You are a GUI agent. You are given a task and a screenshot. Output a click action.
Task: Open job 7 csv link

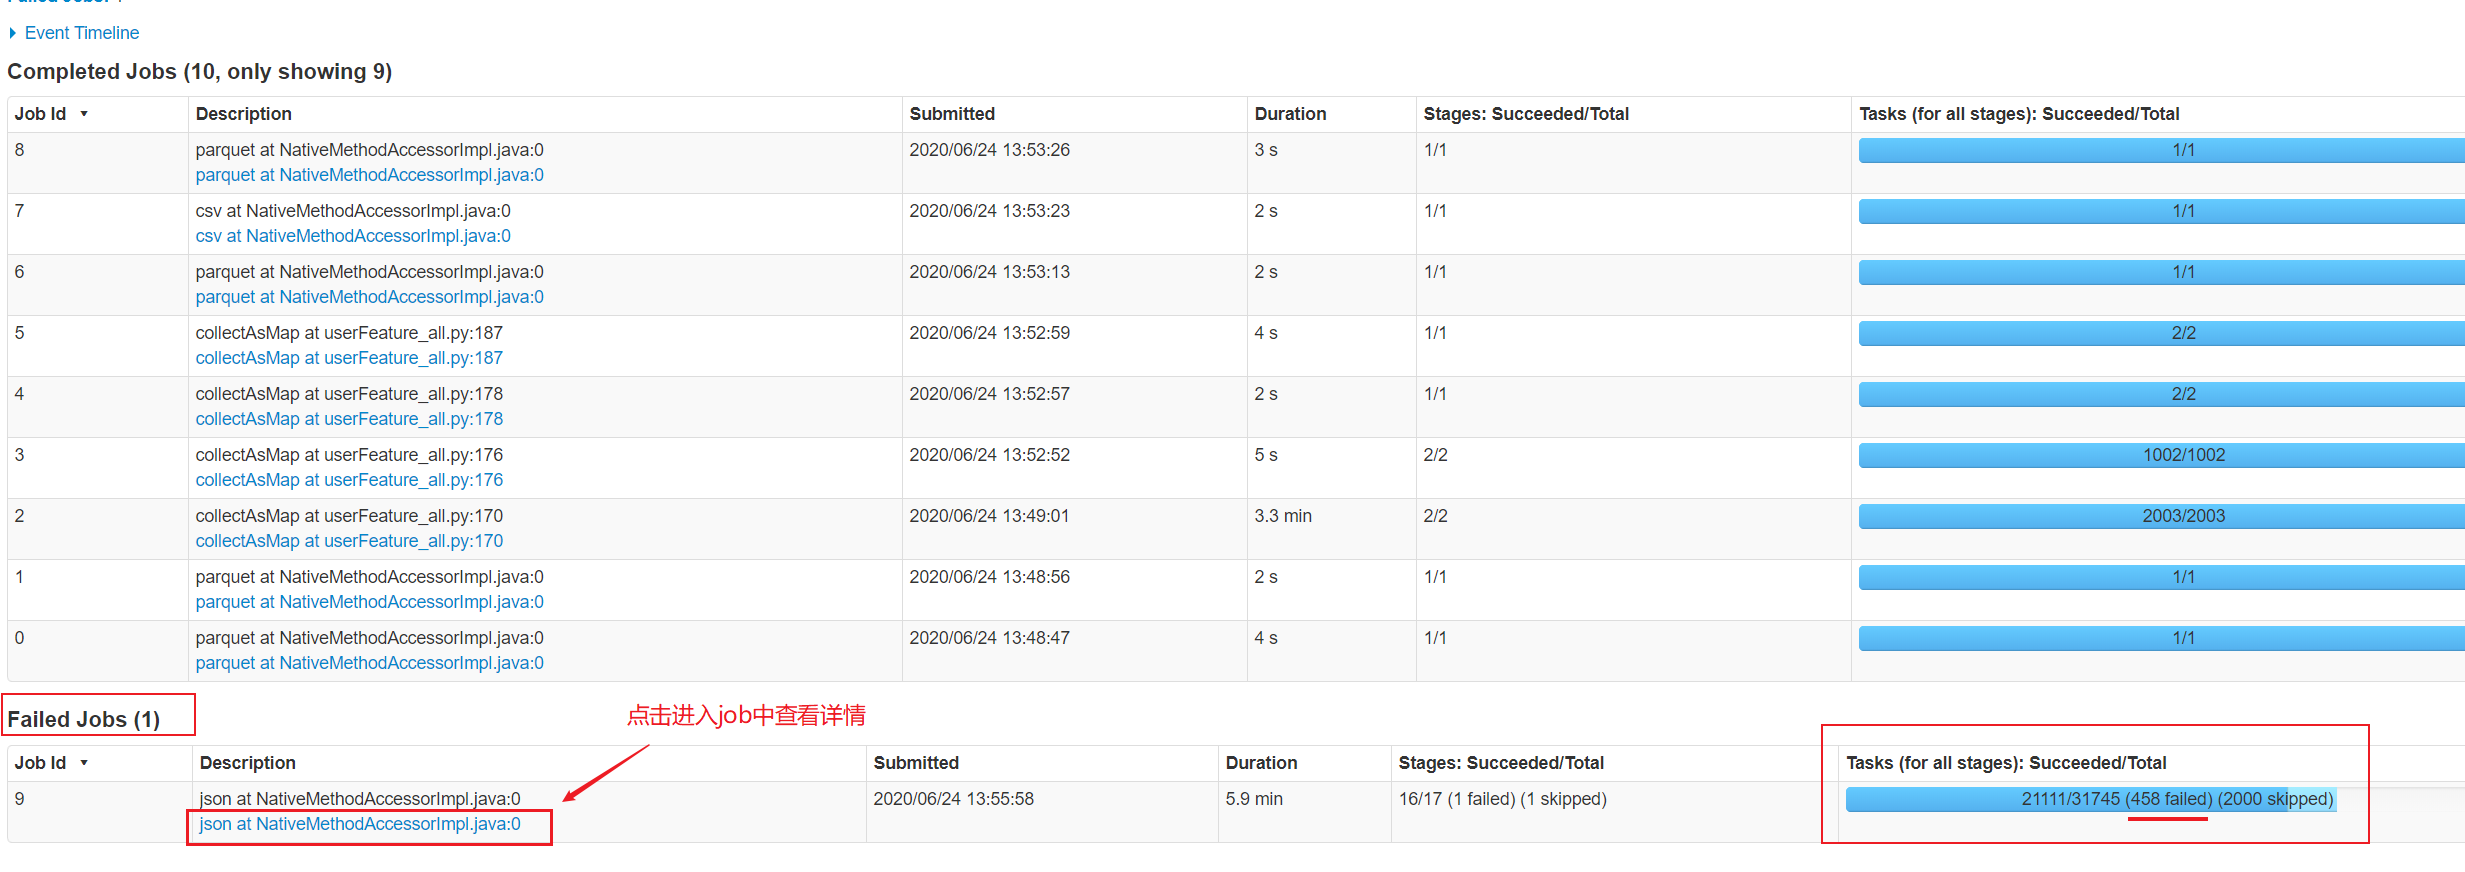point(353,236)
